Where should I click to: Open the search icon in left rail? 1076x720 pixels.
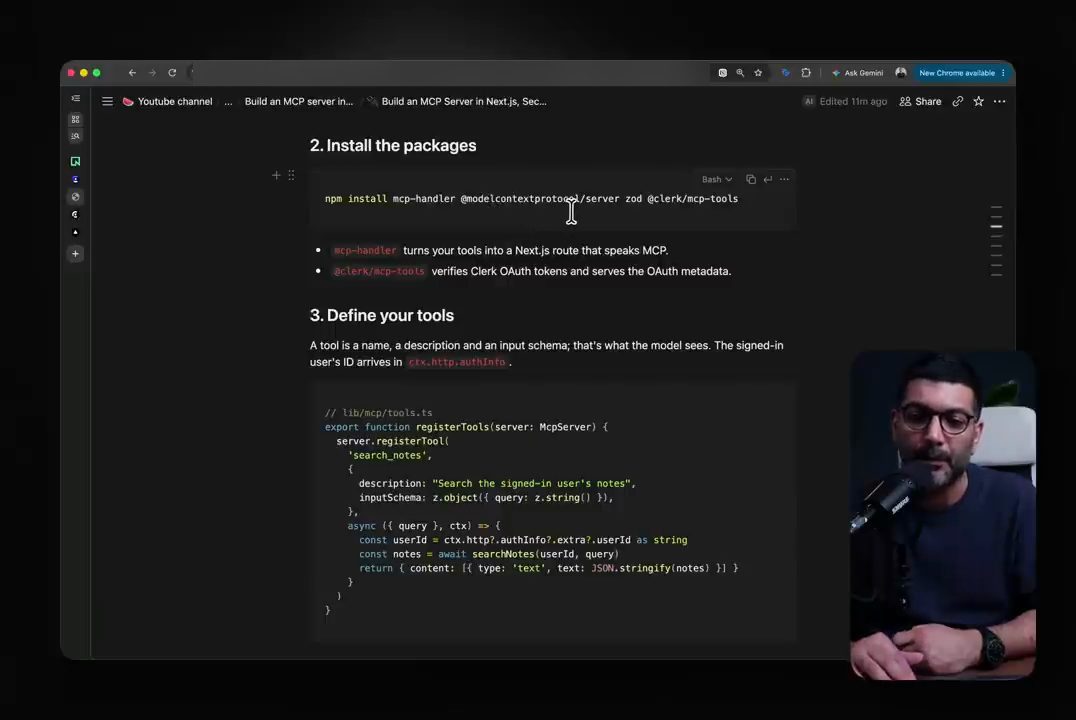point(75,136)
